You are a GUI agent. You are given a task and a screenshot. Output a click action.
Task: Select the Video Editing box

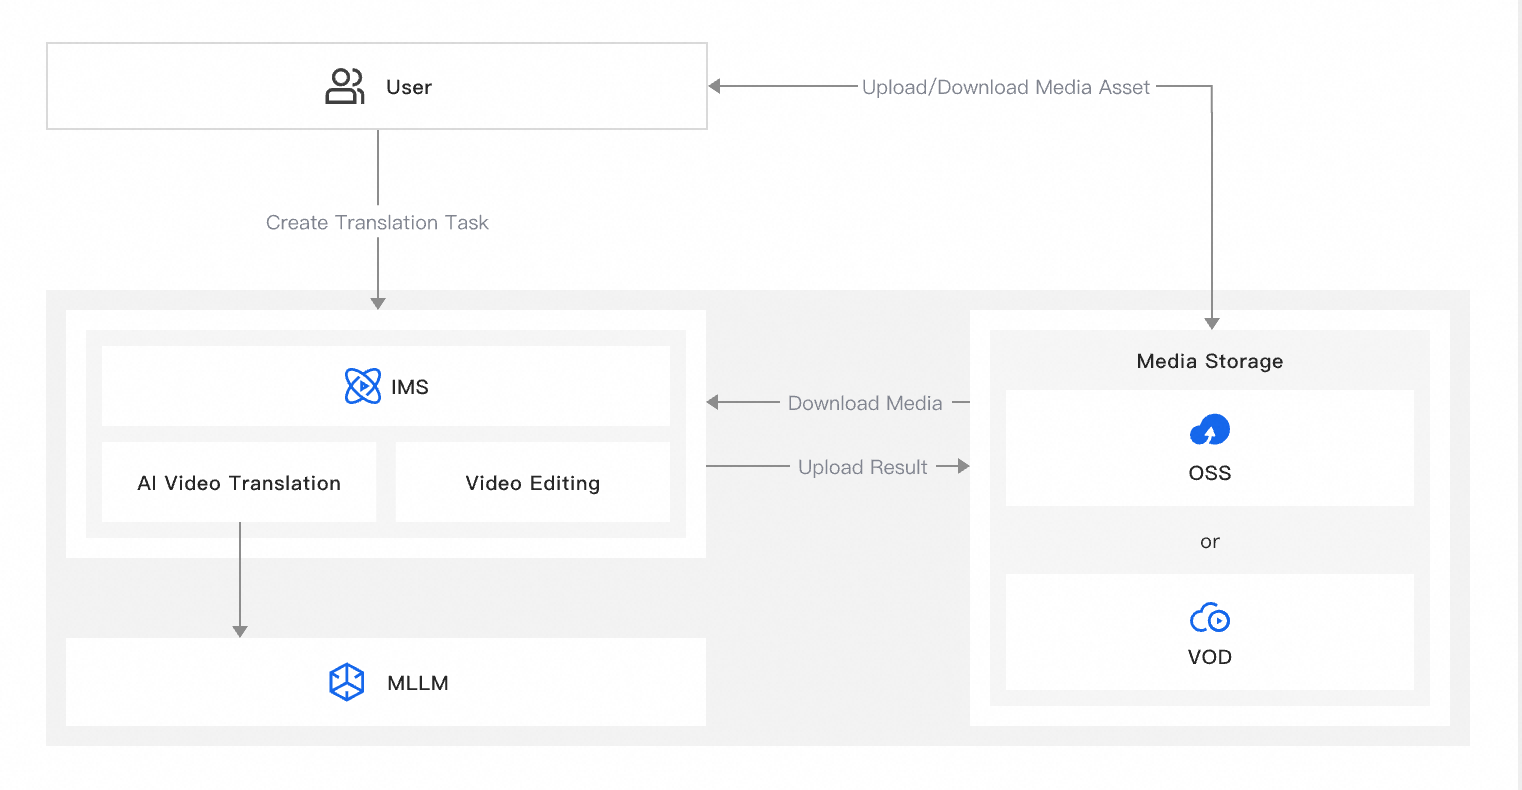pos(533,482)
